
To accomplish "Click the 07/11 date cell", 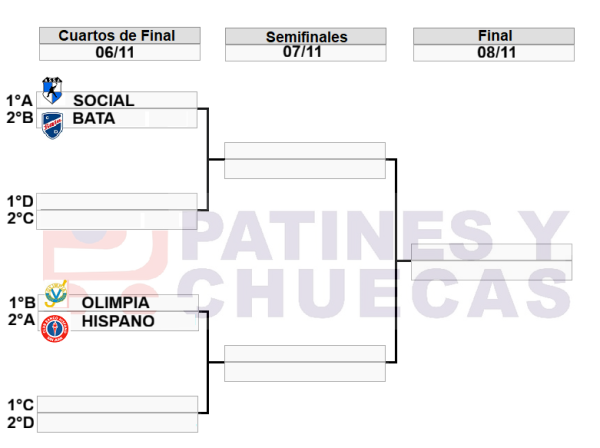I will (x=305, y=53).
